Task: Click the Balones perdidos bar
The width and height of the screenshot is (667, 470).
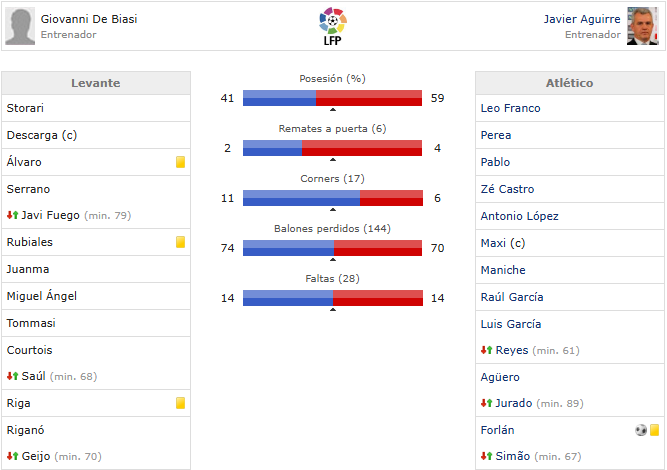Action: pos(332,248)
